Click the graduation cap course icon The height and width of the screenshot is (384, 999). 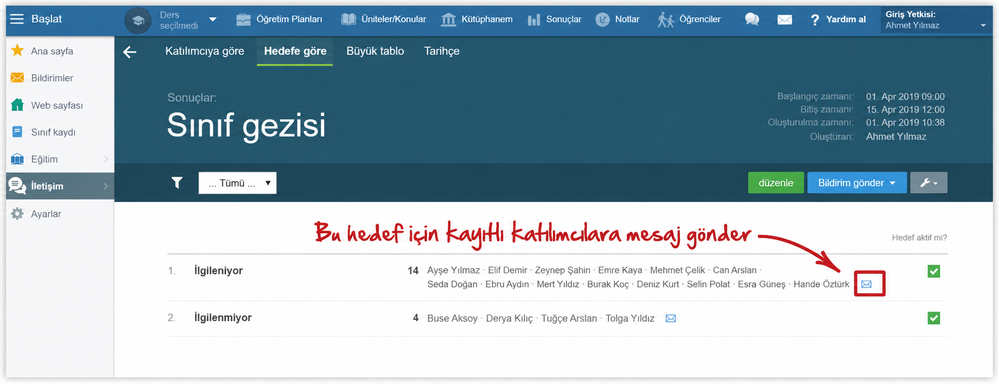[138, 20]
